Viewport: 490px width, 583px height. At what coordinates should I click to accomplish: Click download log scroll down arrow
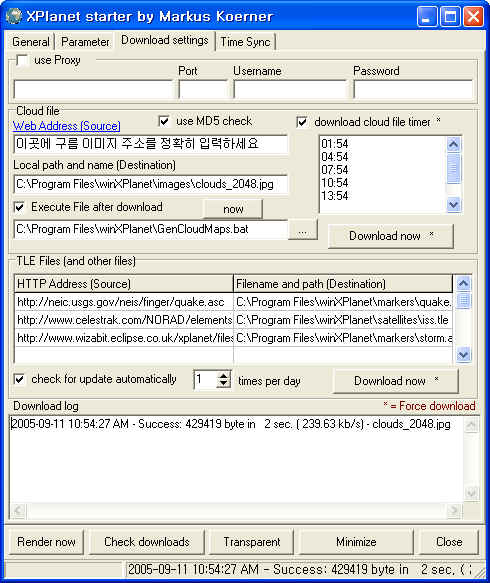[471, 493]
